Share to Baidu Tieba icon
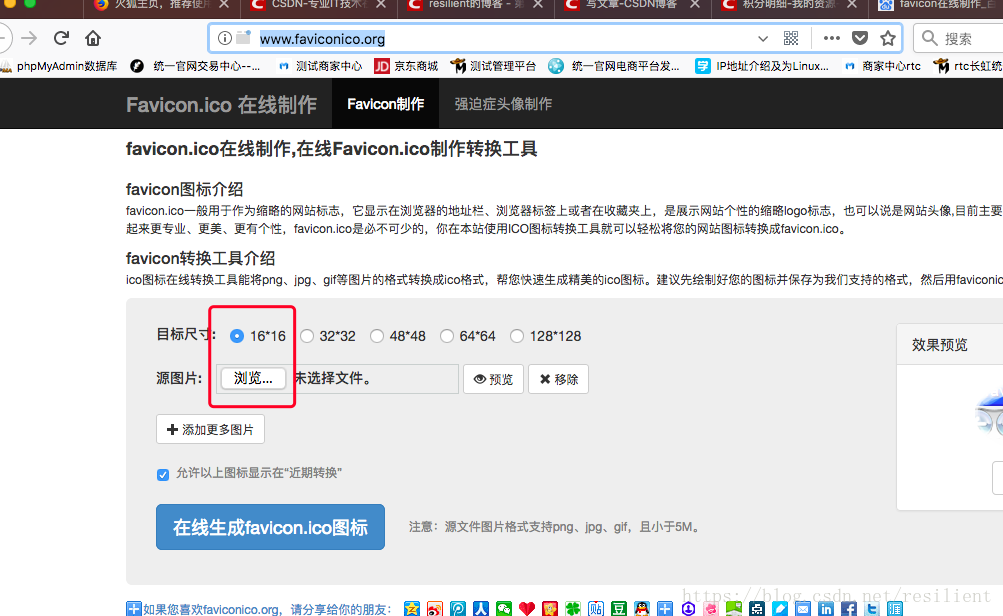1003x616 pixels. (596, 609)
